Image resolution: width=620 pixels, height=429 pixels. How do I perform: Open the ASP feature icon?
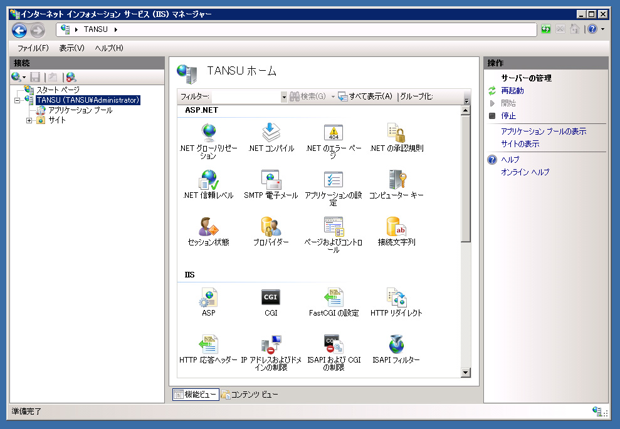point(208,302)
